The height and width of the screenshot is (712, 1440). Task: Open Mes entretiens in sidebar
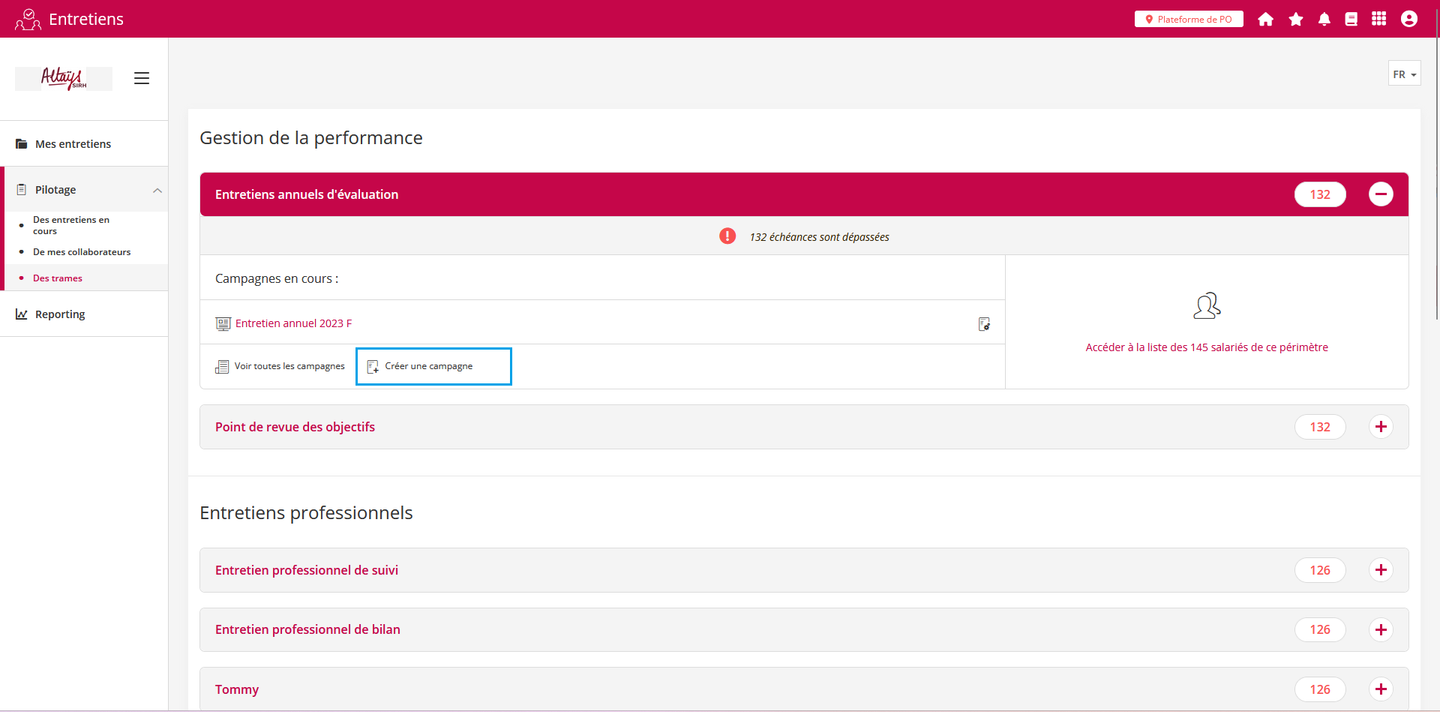72,144
